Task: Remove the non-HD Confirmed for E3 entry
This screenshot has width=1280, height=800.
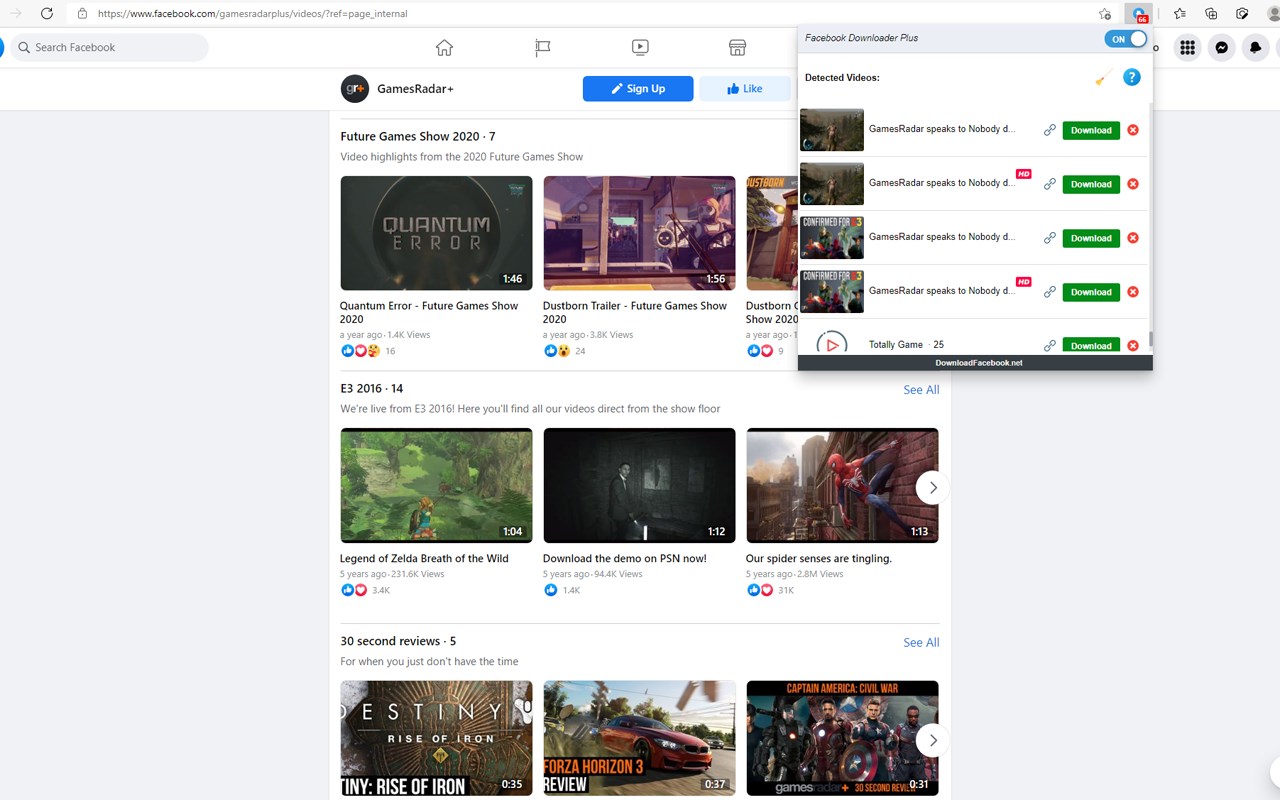Action: point(1133,238)
